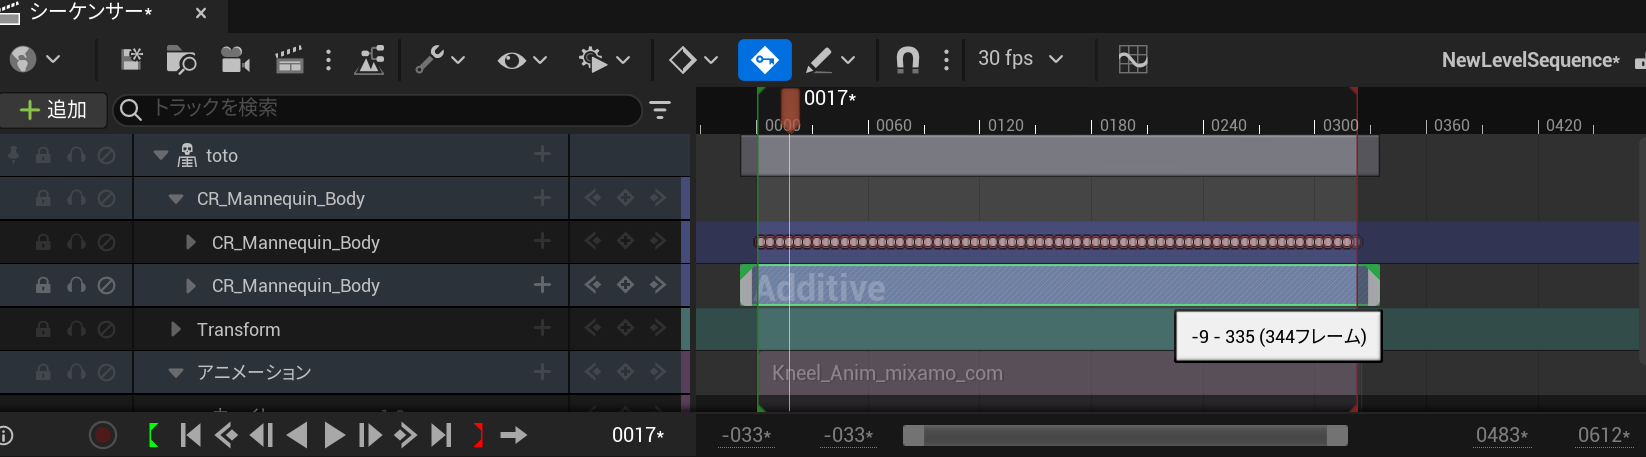Open the wrench actions menu
The height and width of the screenshot is (457, 1646).
440,60
